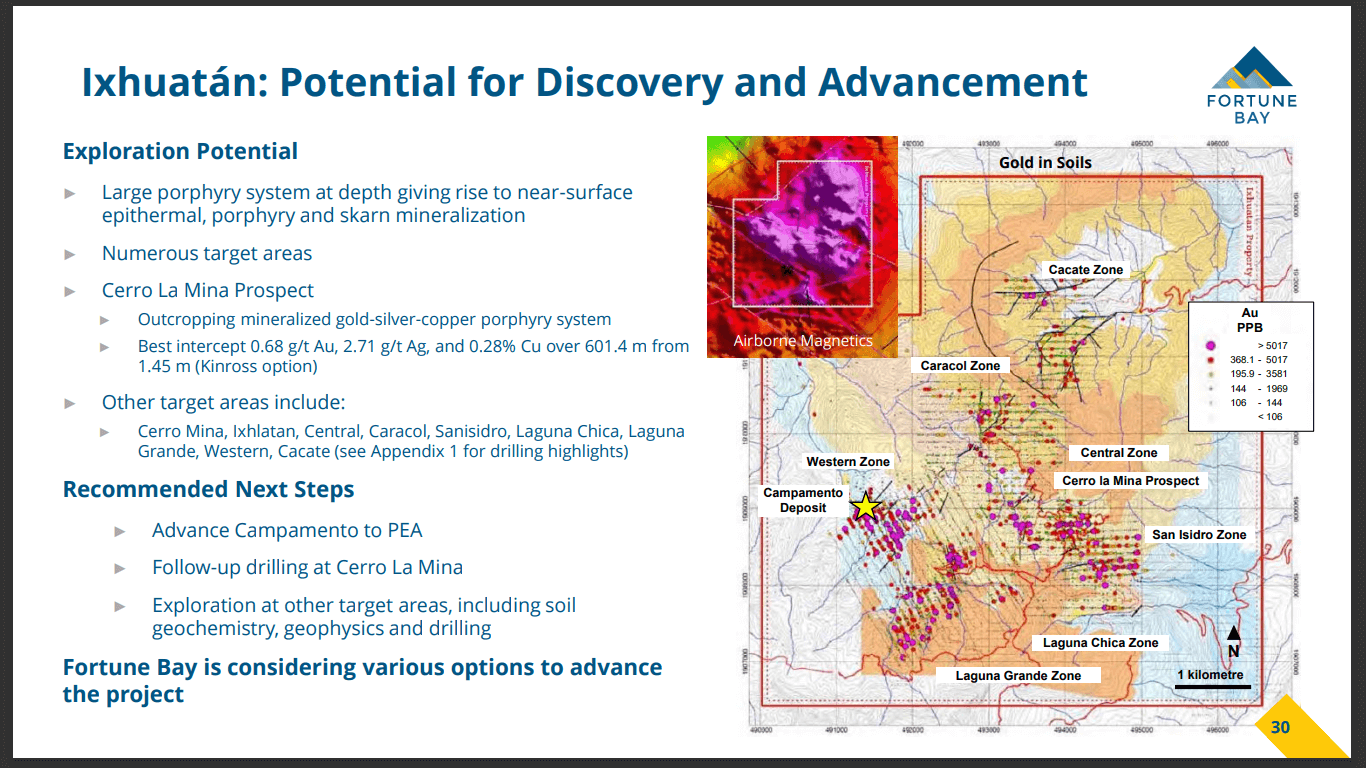The width and height of the screenshot is (1366, 768).
Task: Select the red 368.1-5017 legend dot
Action: click(x=1210, y=360)
